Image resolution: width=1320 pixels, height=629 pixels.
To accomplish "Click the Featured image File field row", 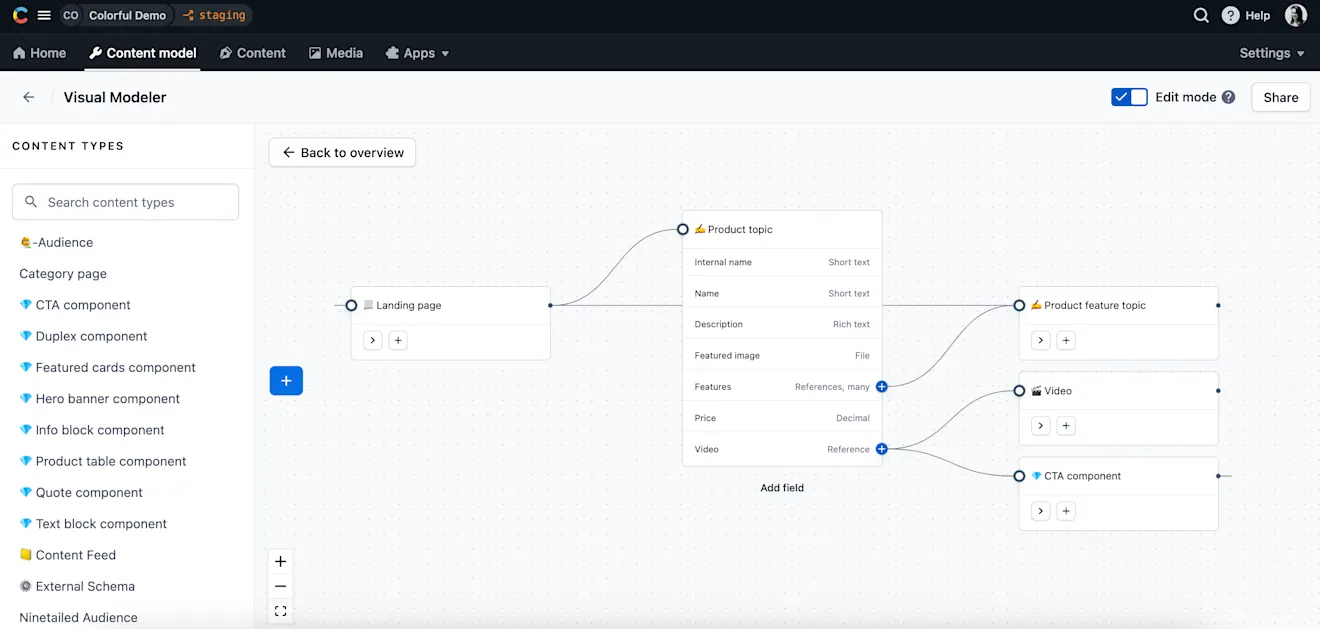I will point(782,355).
